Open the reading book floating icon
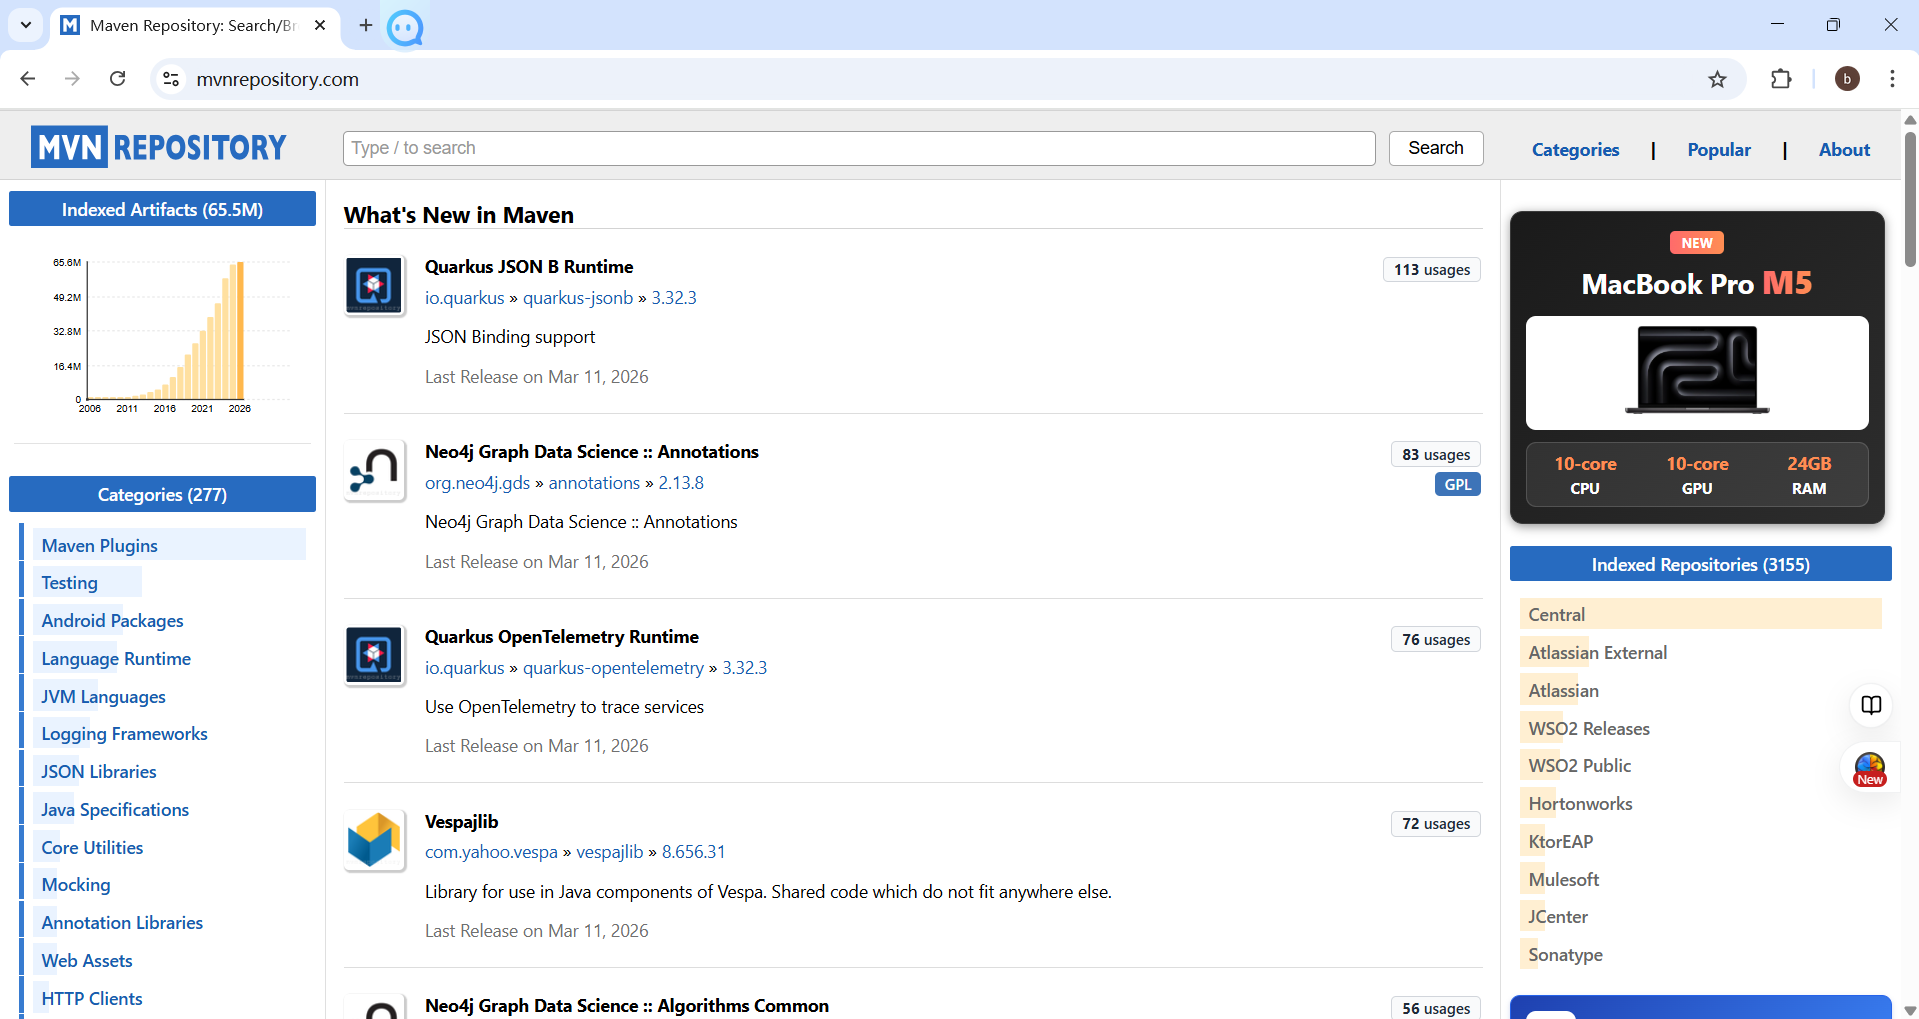 [1871, 705]
